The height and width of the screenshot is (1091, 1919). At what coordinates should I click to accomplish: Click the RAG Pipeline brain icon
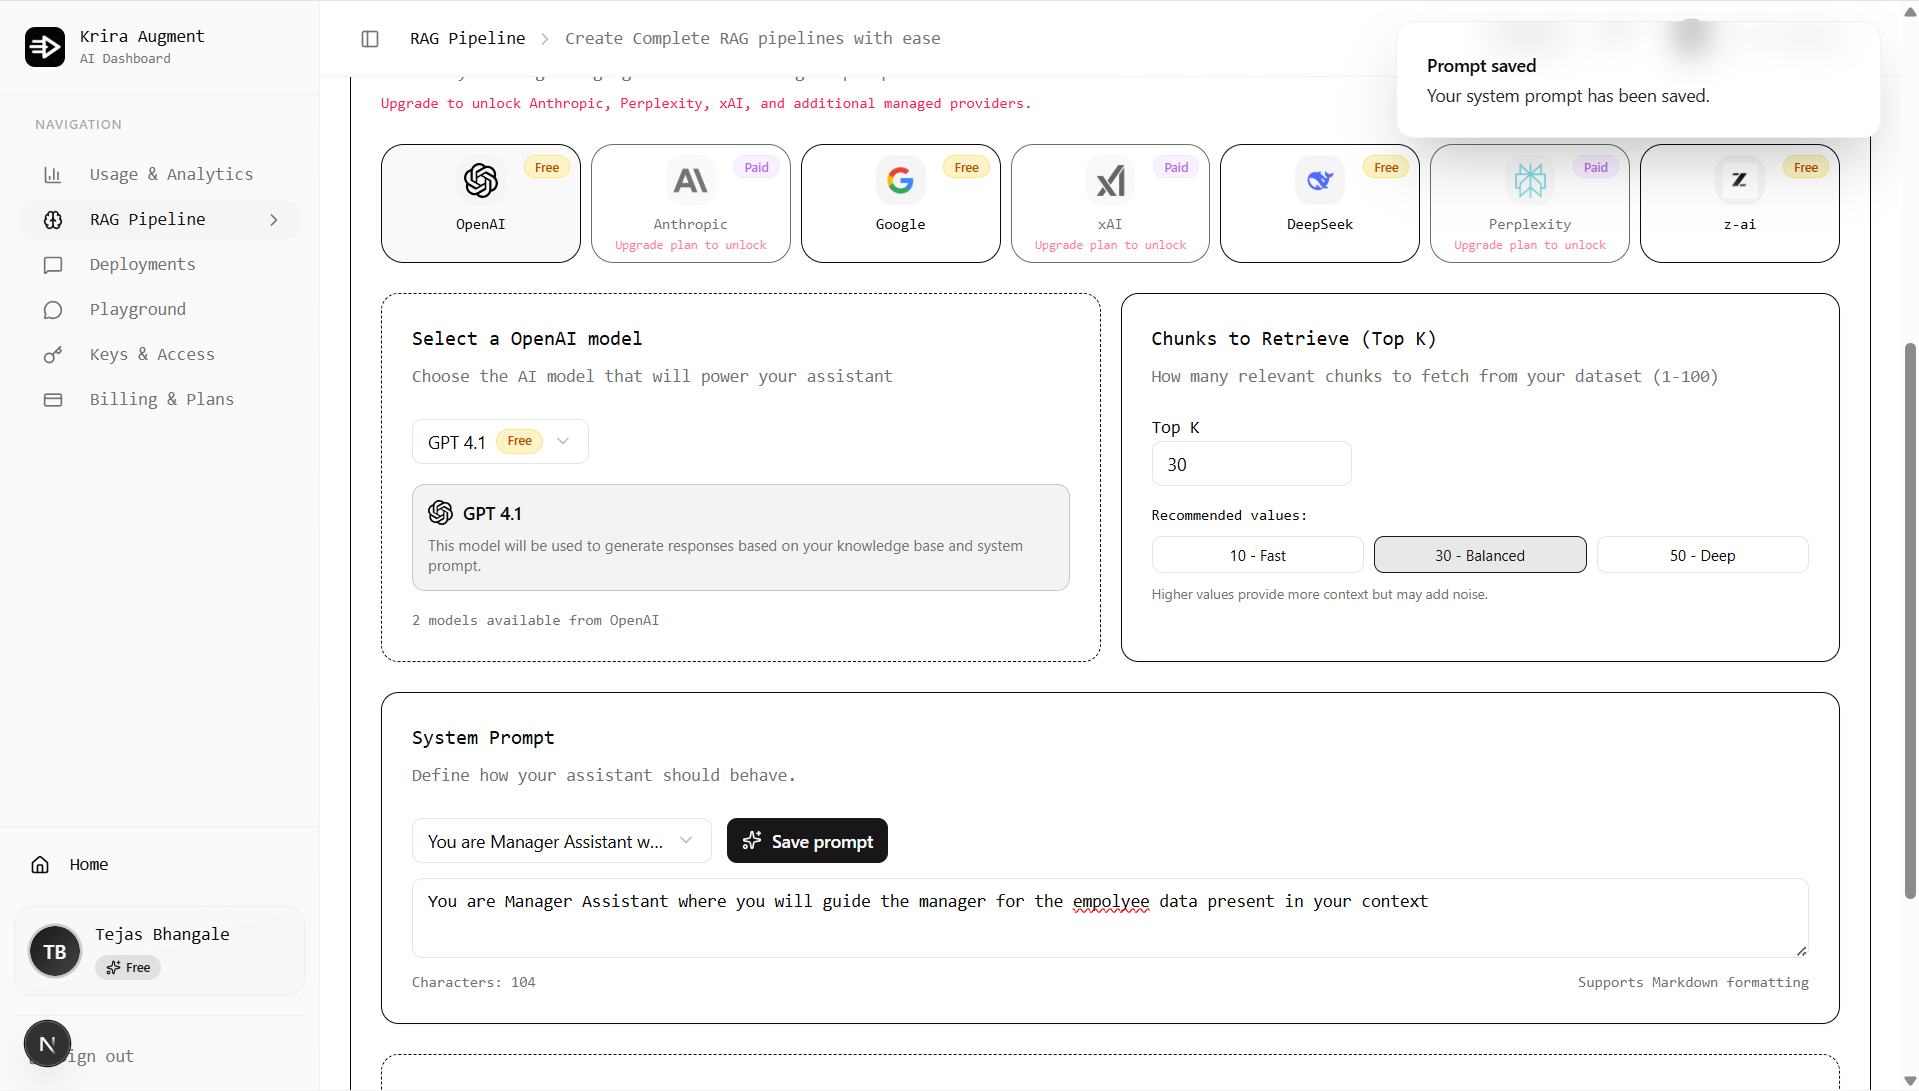click(x=53, y=220)
